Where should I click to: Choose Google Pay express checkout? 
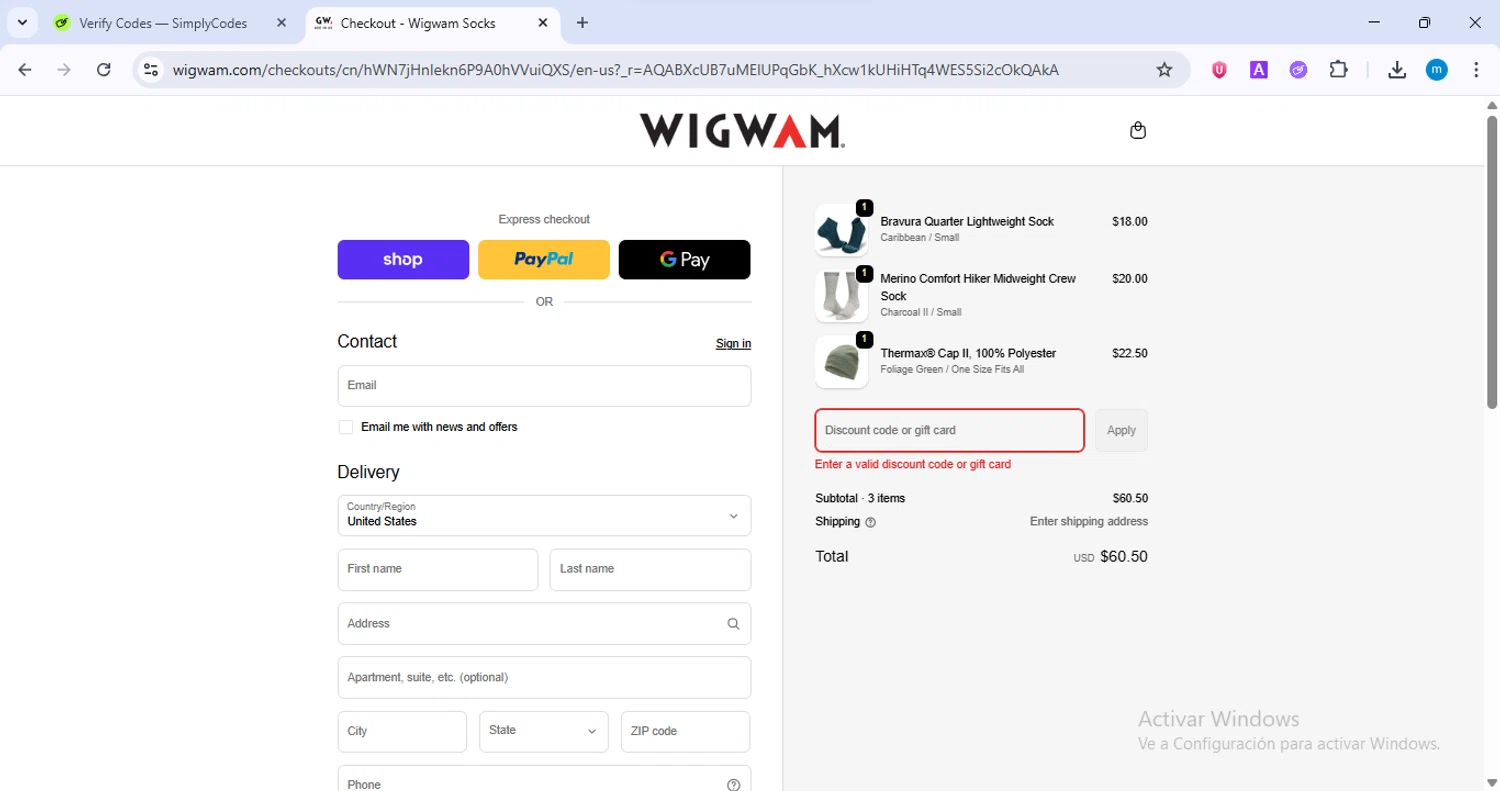pyautogui.click(x=684, y=259)
